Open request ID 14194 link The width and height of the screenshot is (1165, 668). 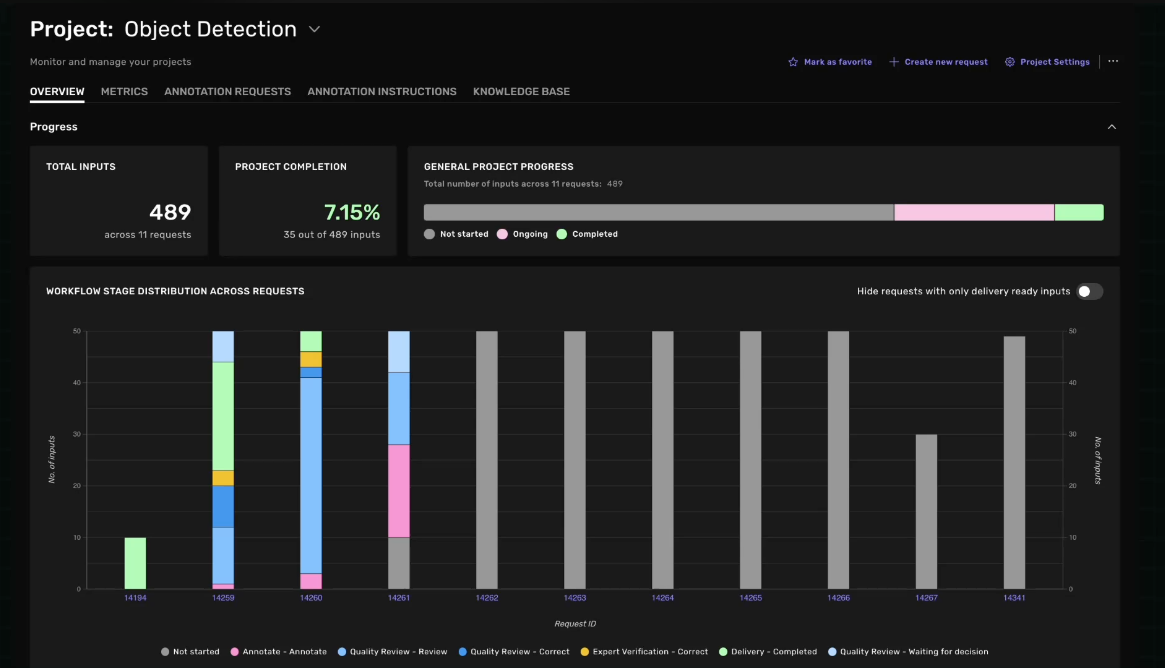tap(135, 597)
